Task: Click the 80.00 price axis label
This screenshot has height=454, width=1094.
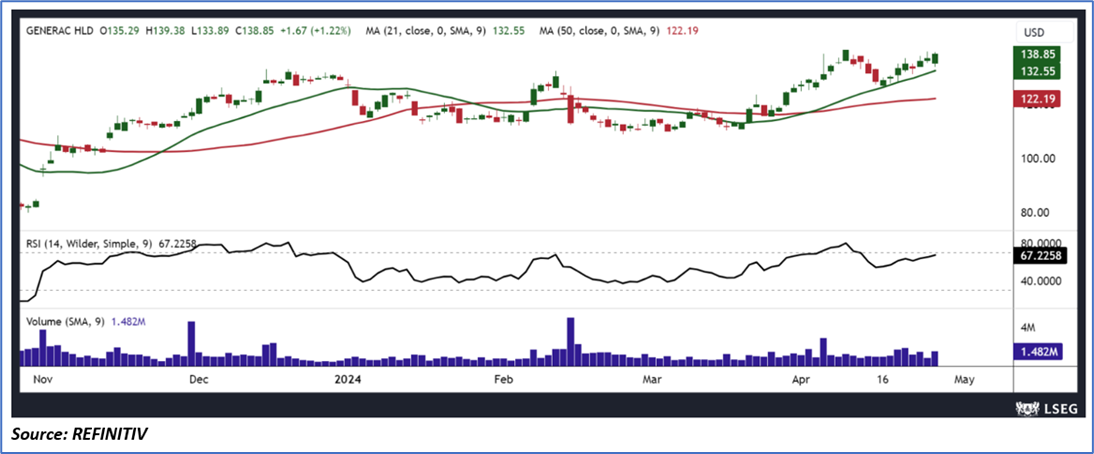Action: click(x=1035, y=213)
